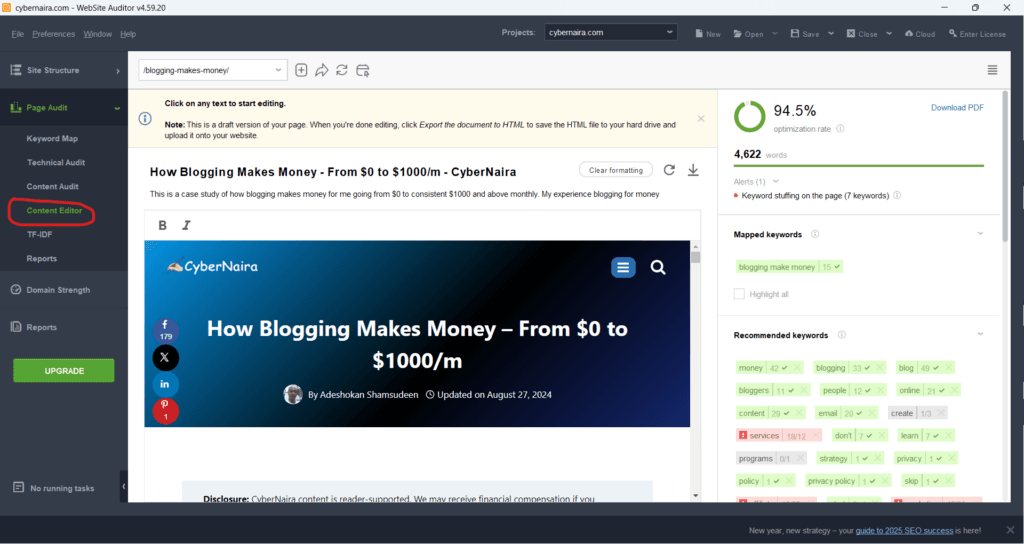This screenshot has width=1024, height=544.
Task: Check the Highlight all checkbox
Action: click(x=739, y=294)
